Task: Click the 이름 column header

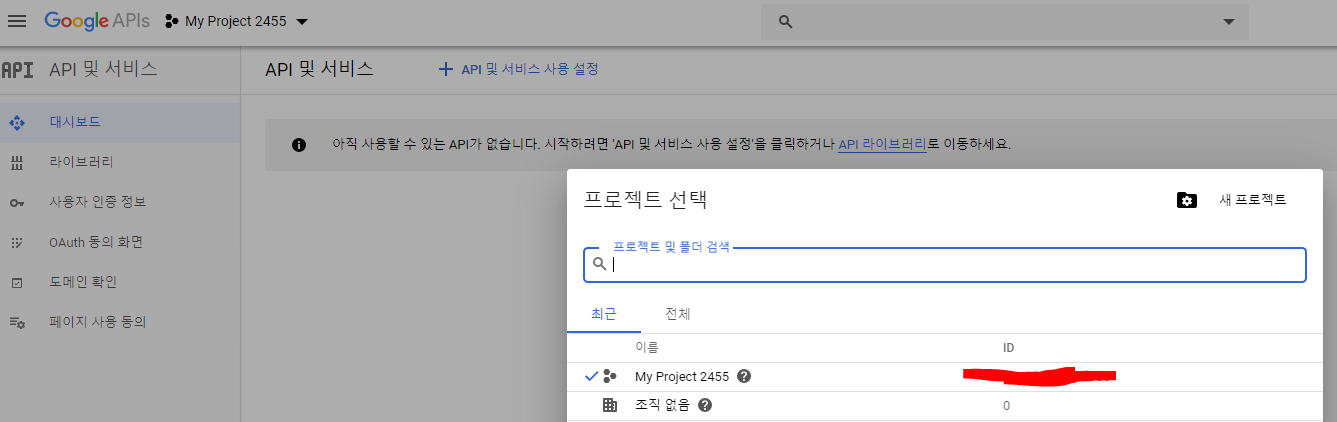Action: (646, 348)
